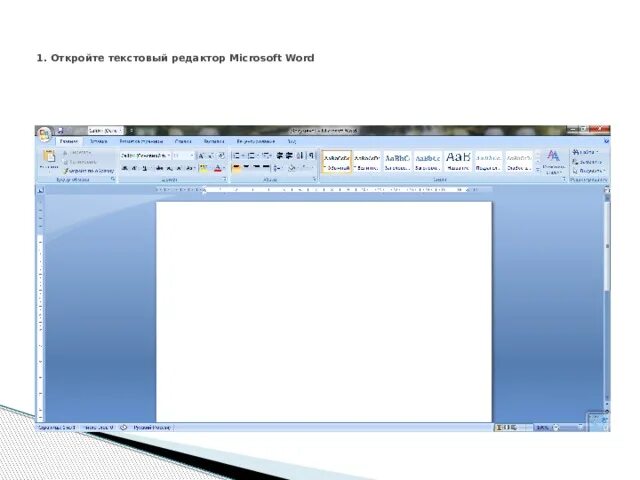Open the Styles group dialog launcher
The width and height of the screenshot is (640, 480).
coord(564,179)
